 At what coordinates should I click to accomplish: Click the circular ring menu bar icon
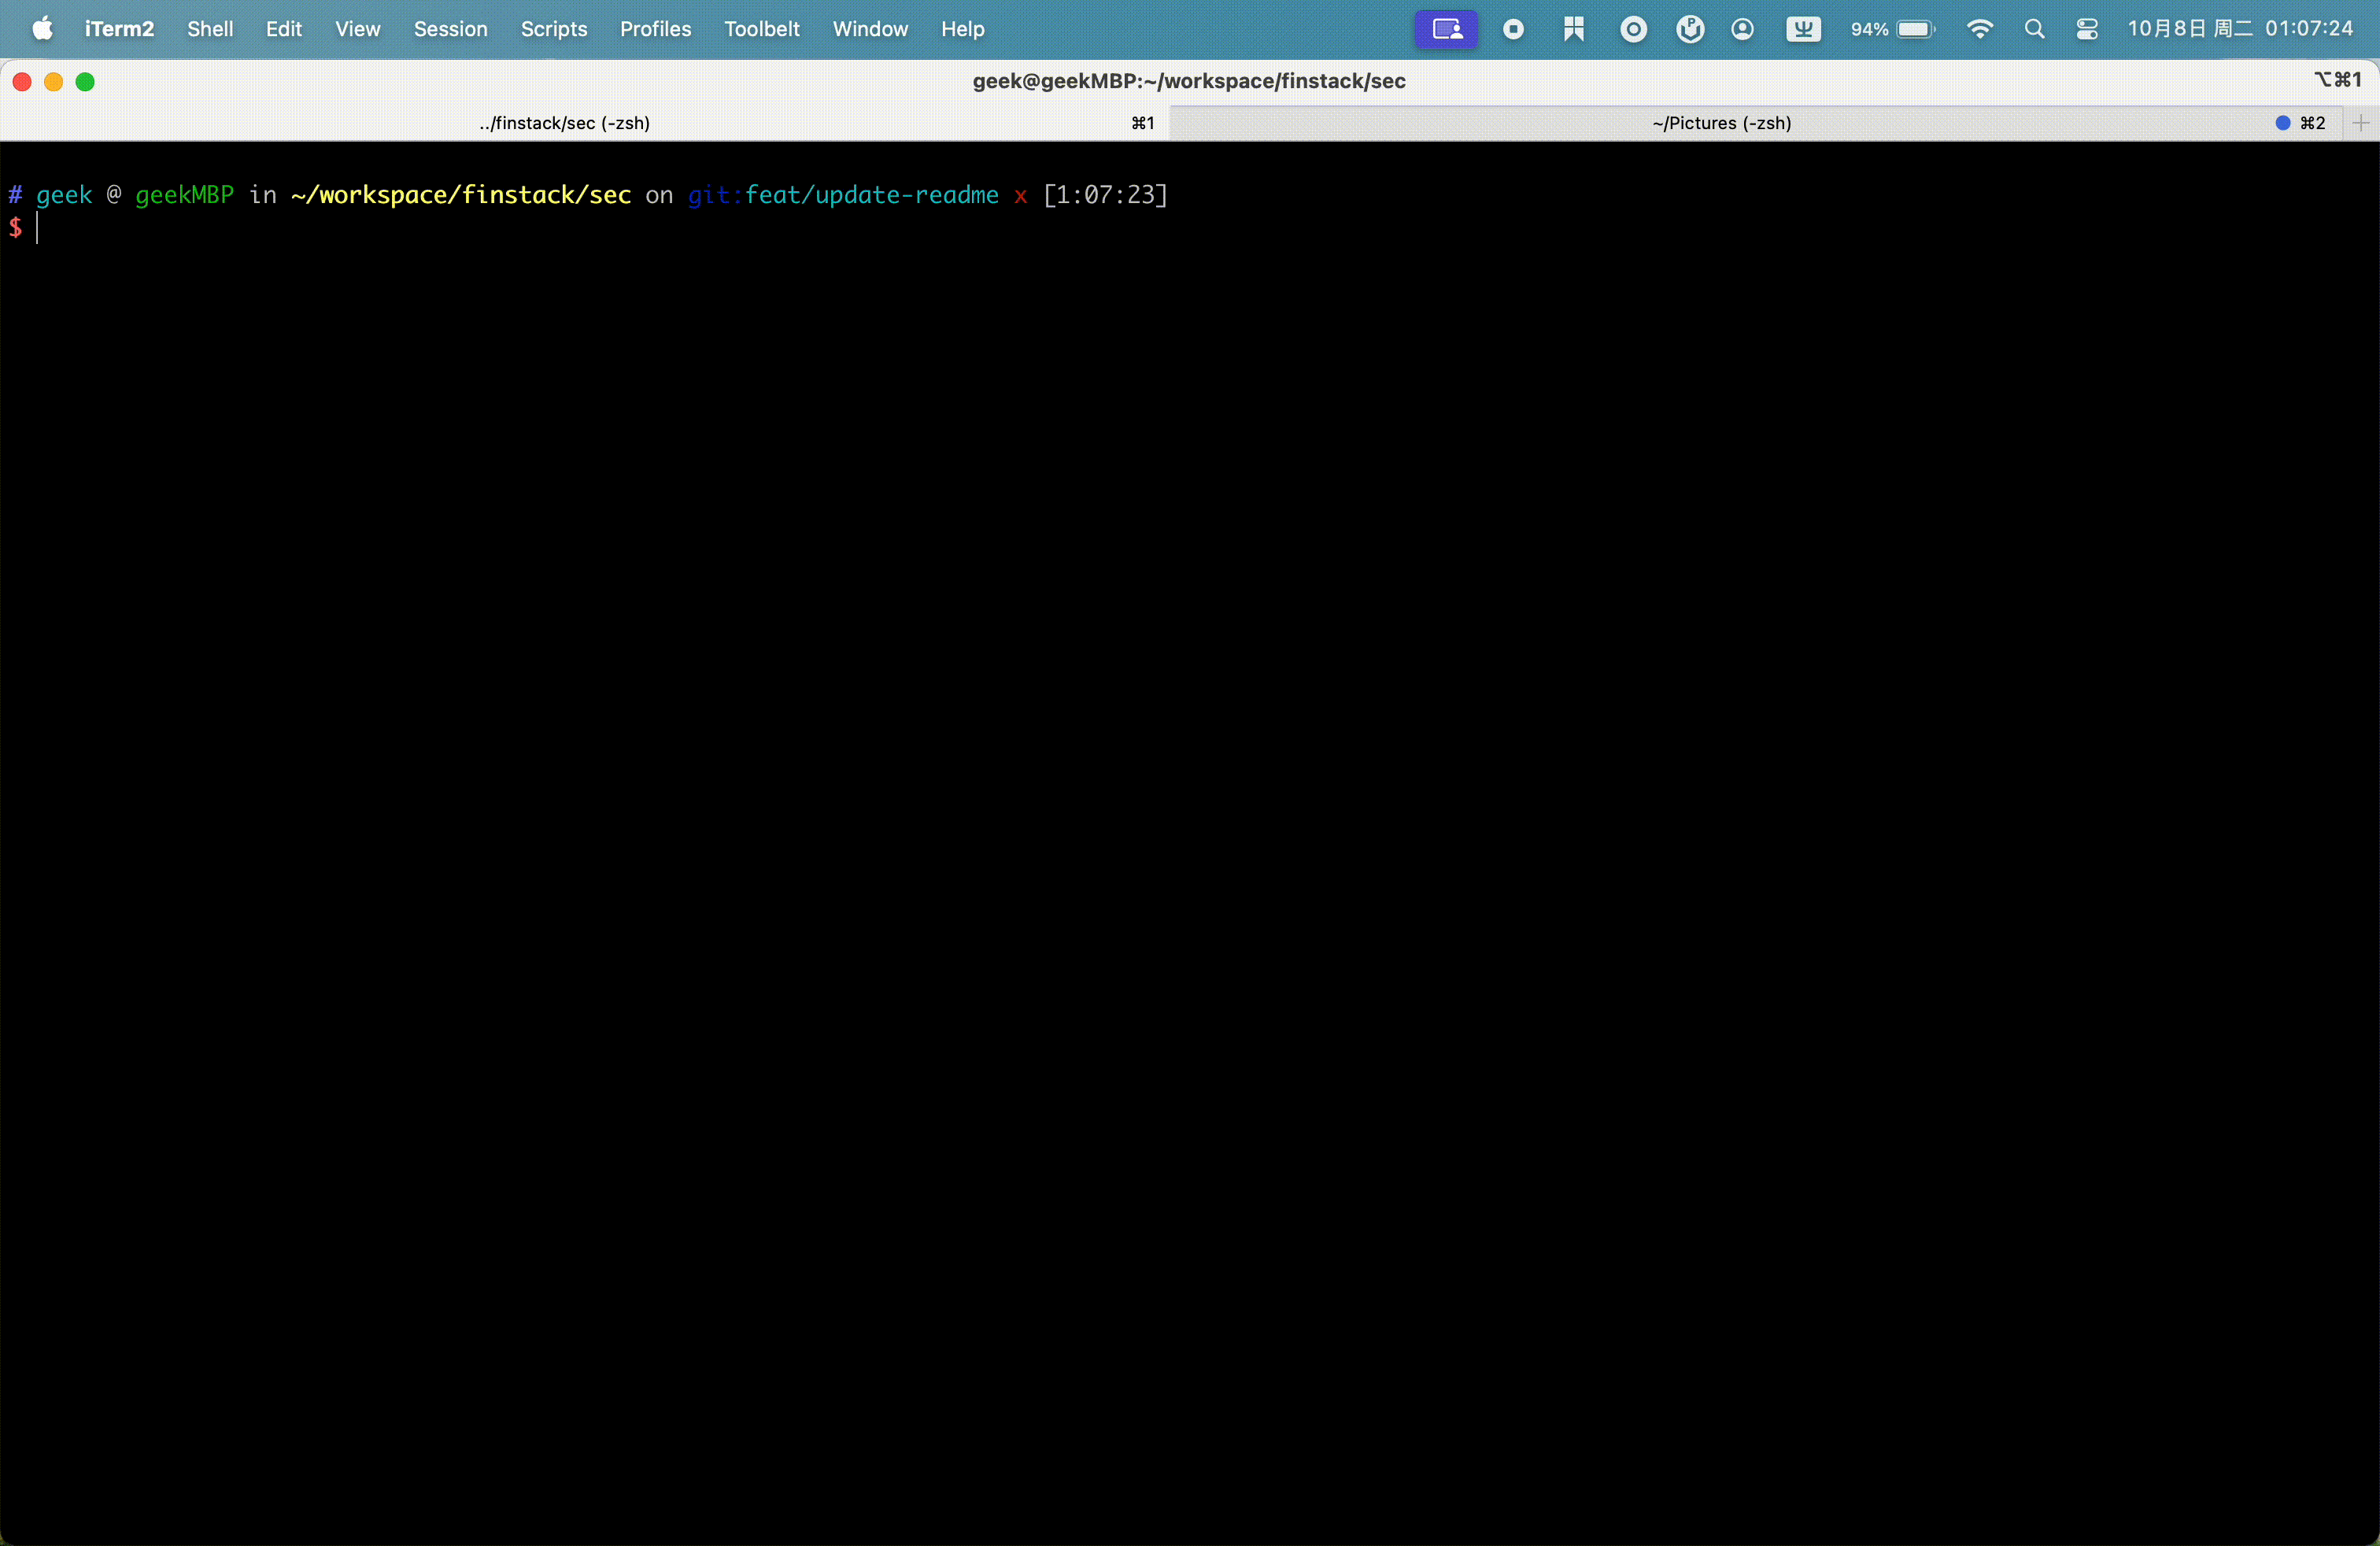pyautogui.click(x=1633, y=29)
